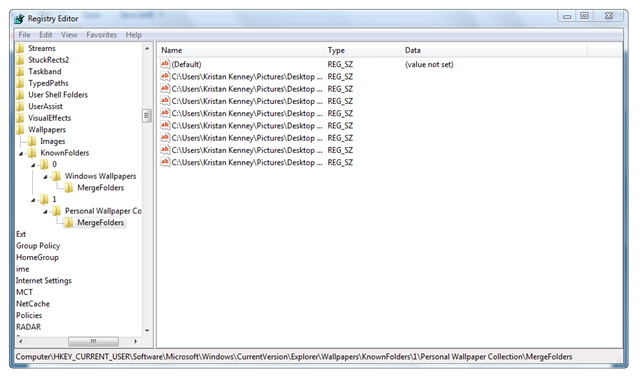640x380 pixels.
Task: Collapse the Personal Wallpaper Collection node
Action: tap(45, 212)
